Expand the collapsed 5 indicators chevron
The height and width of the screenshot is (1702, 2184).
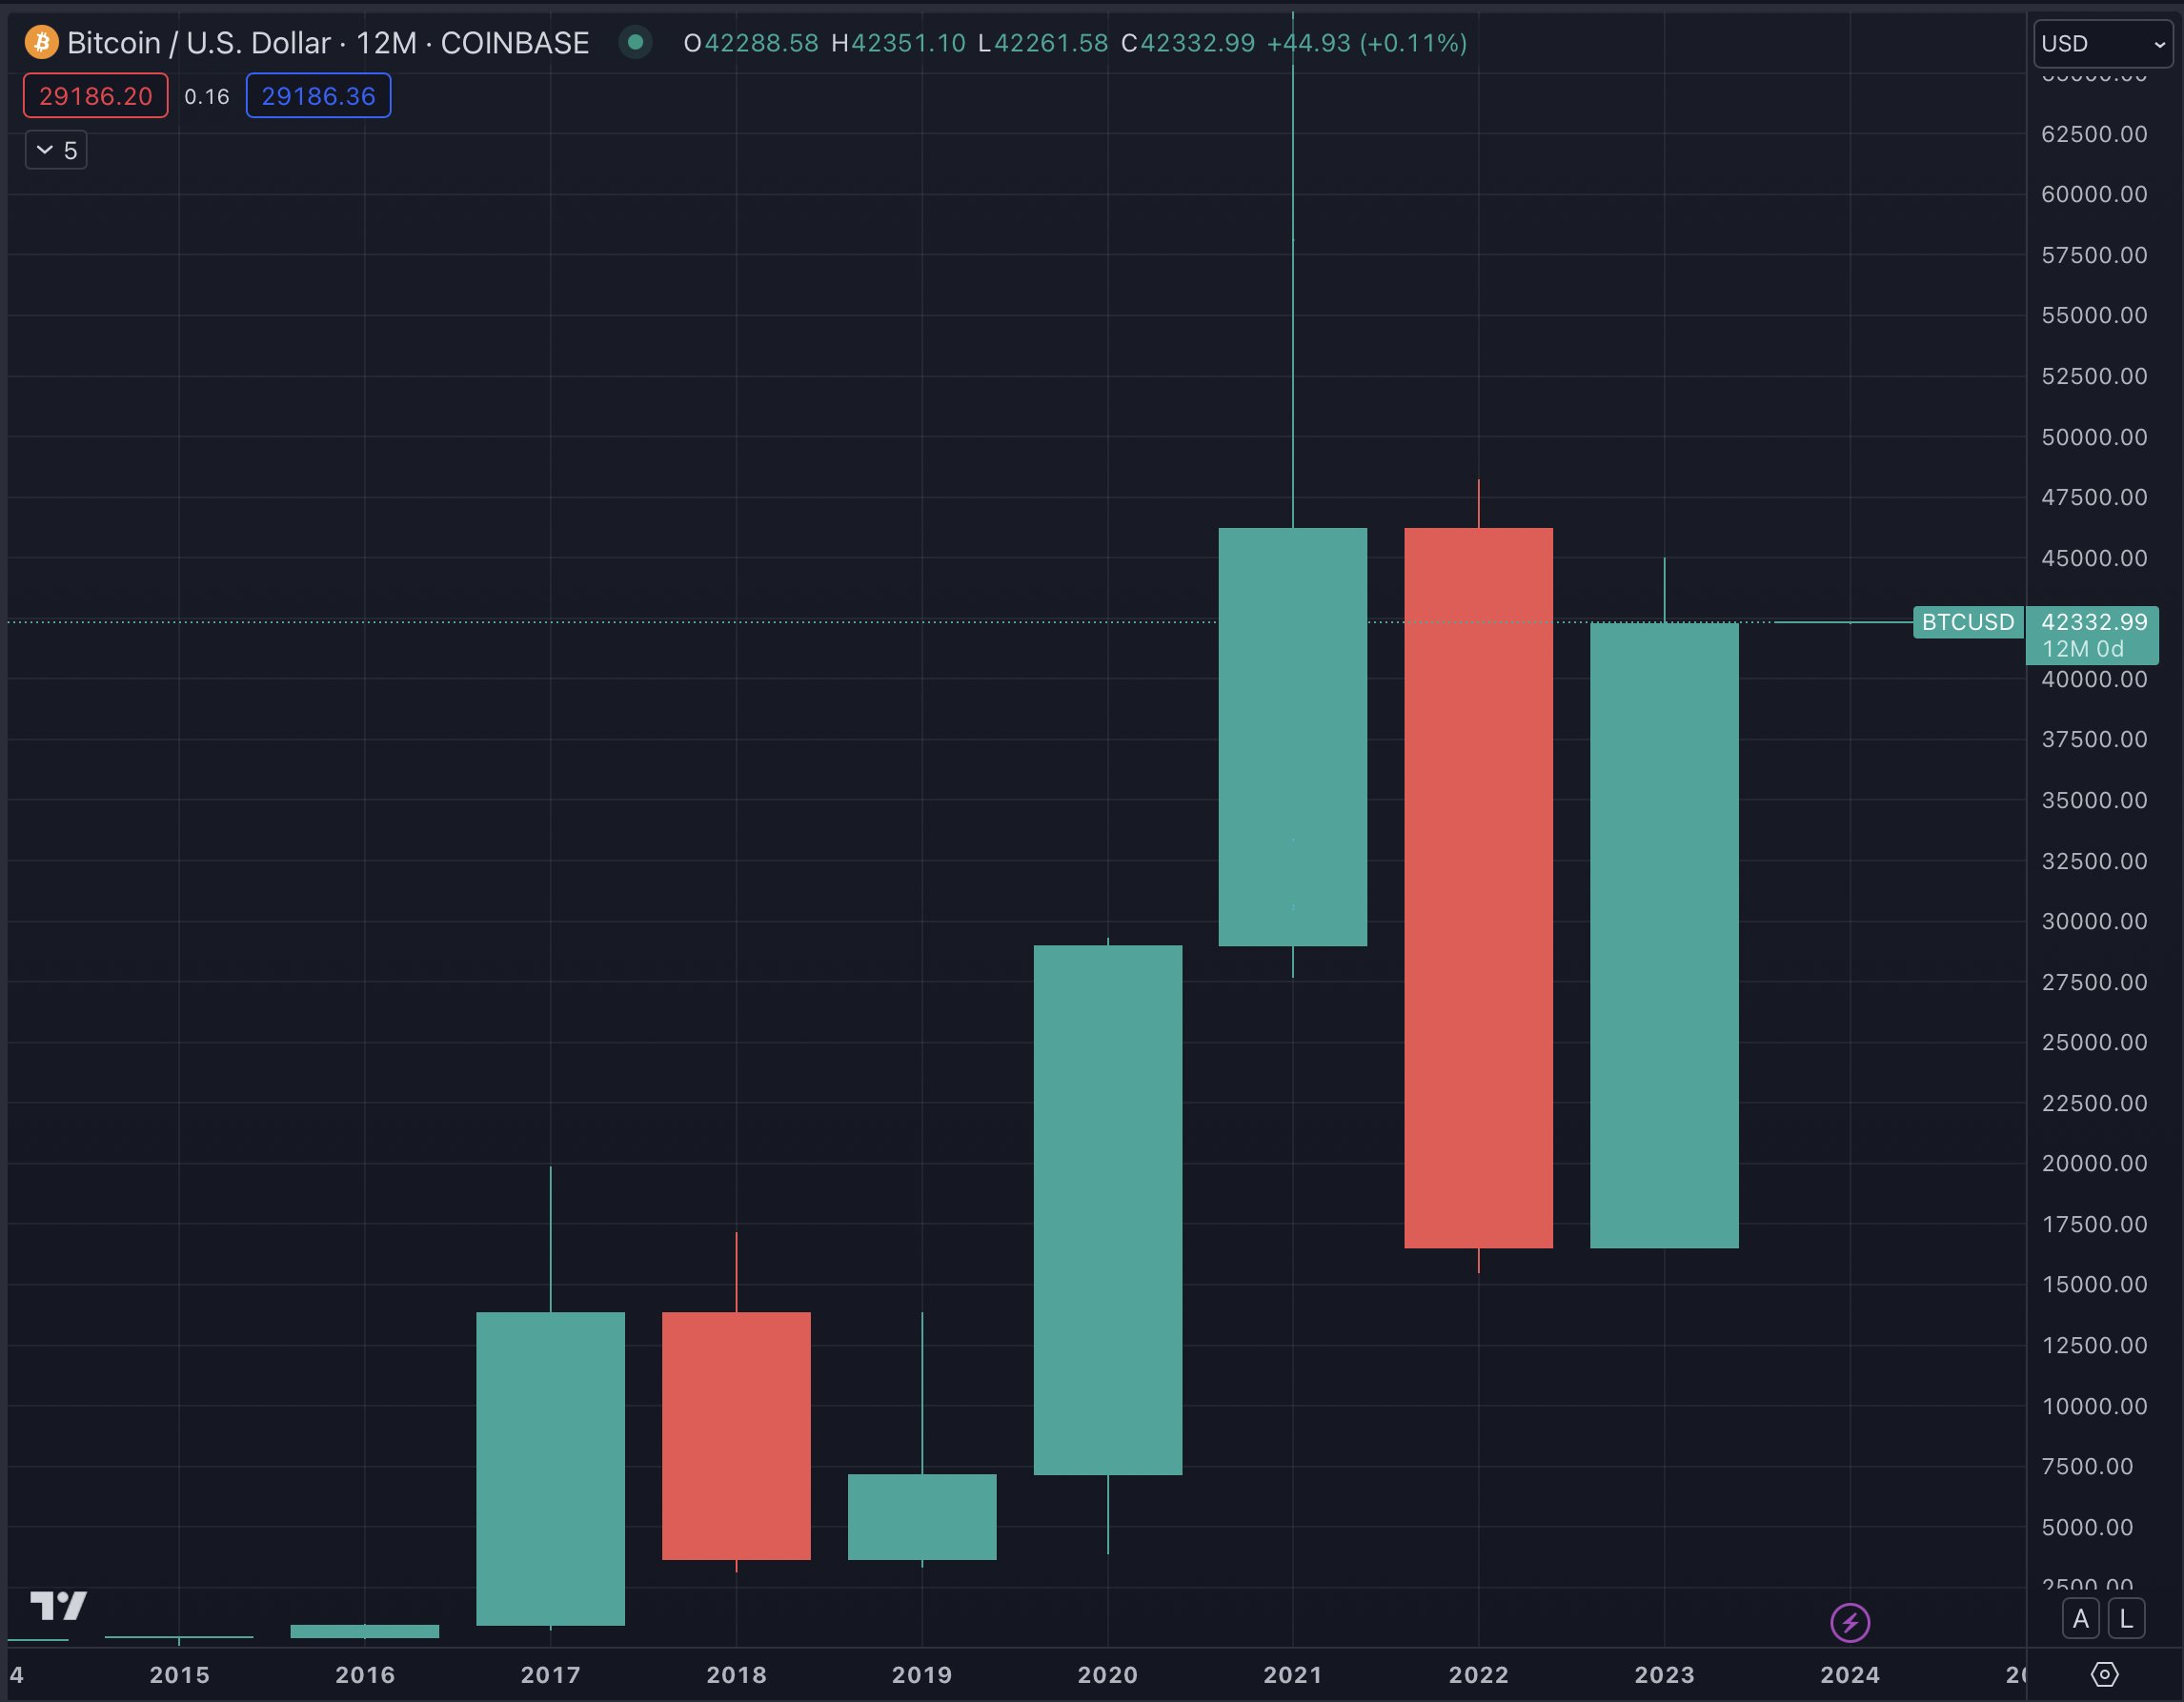[x=56, y=150]
